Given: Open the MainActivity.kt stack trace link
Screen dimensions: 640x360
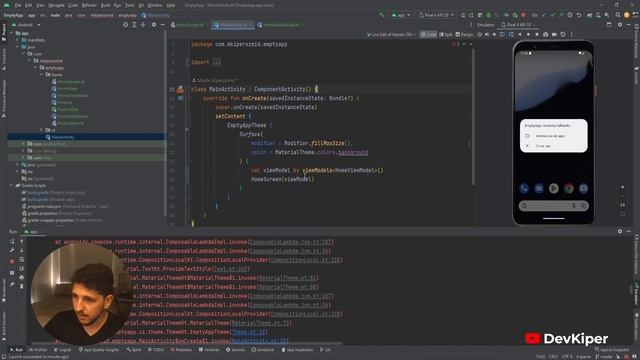Looking at the screenshot, I should (x=260, y=341).
